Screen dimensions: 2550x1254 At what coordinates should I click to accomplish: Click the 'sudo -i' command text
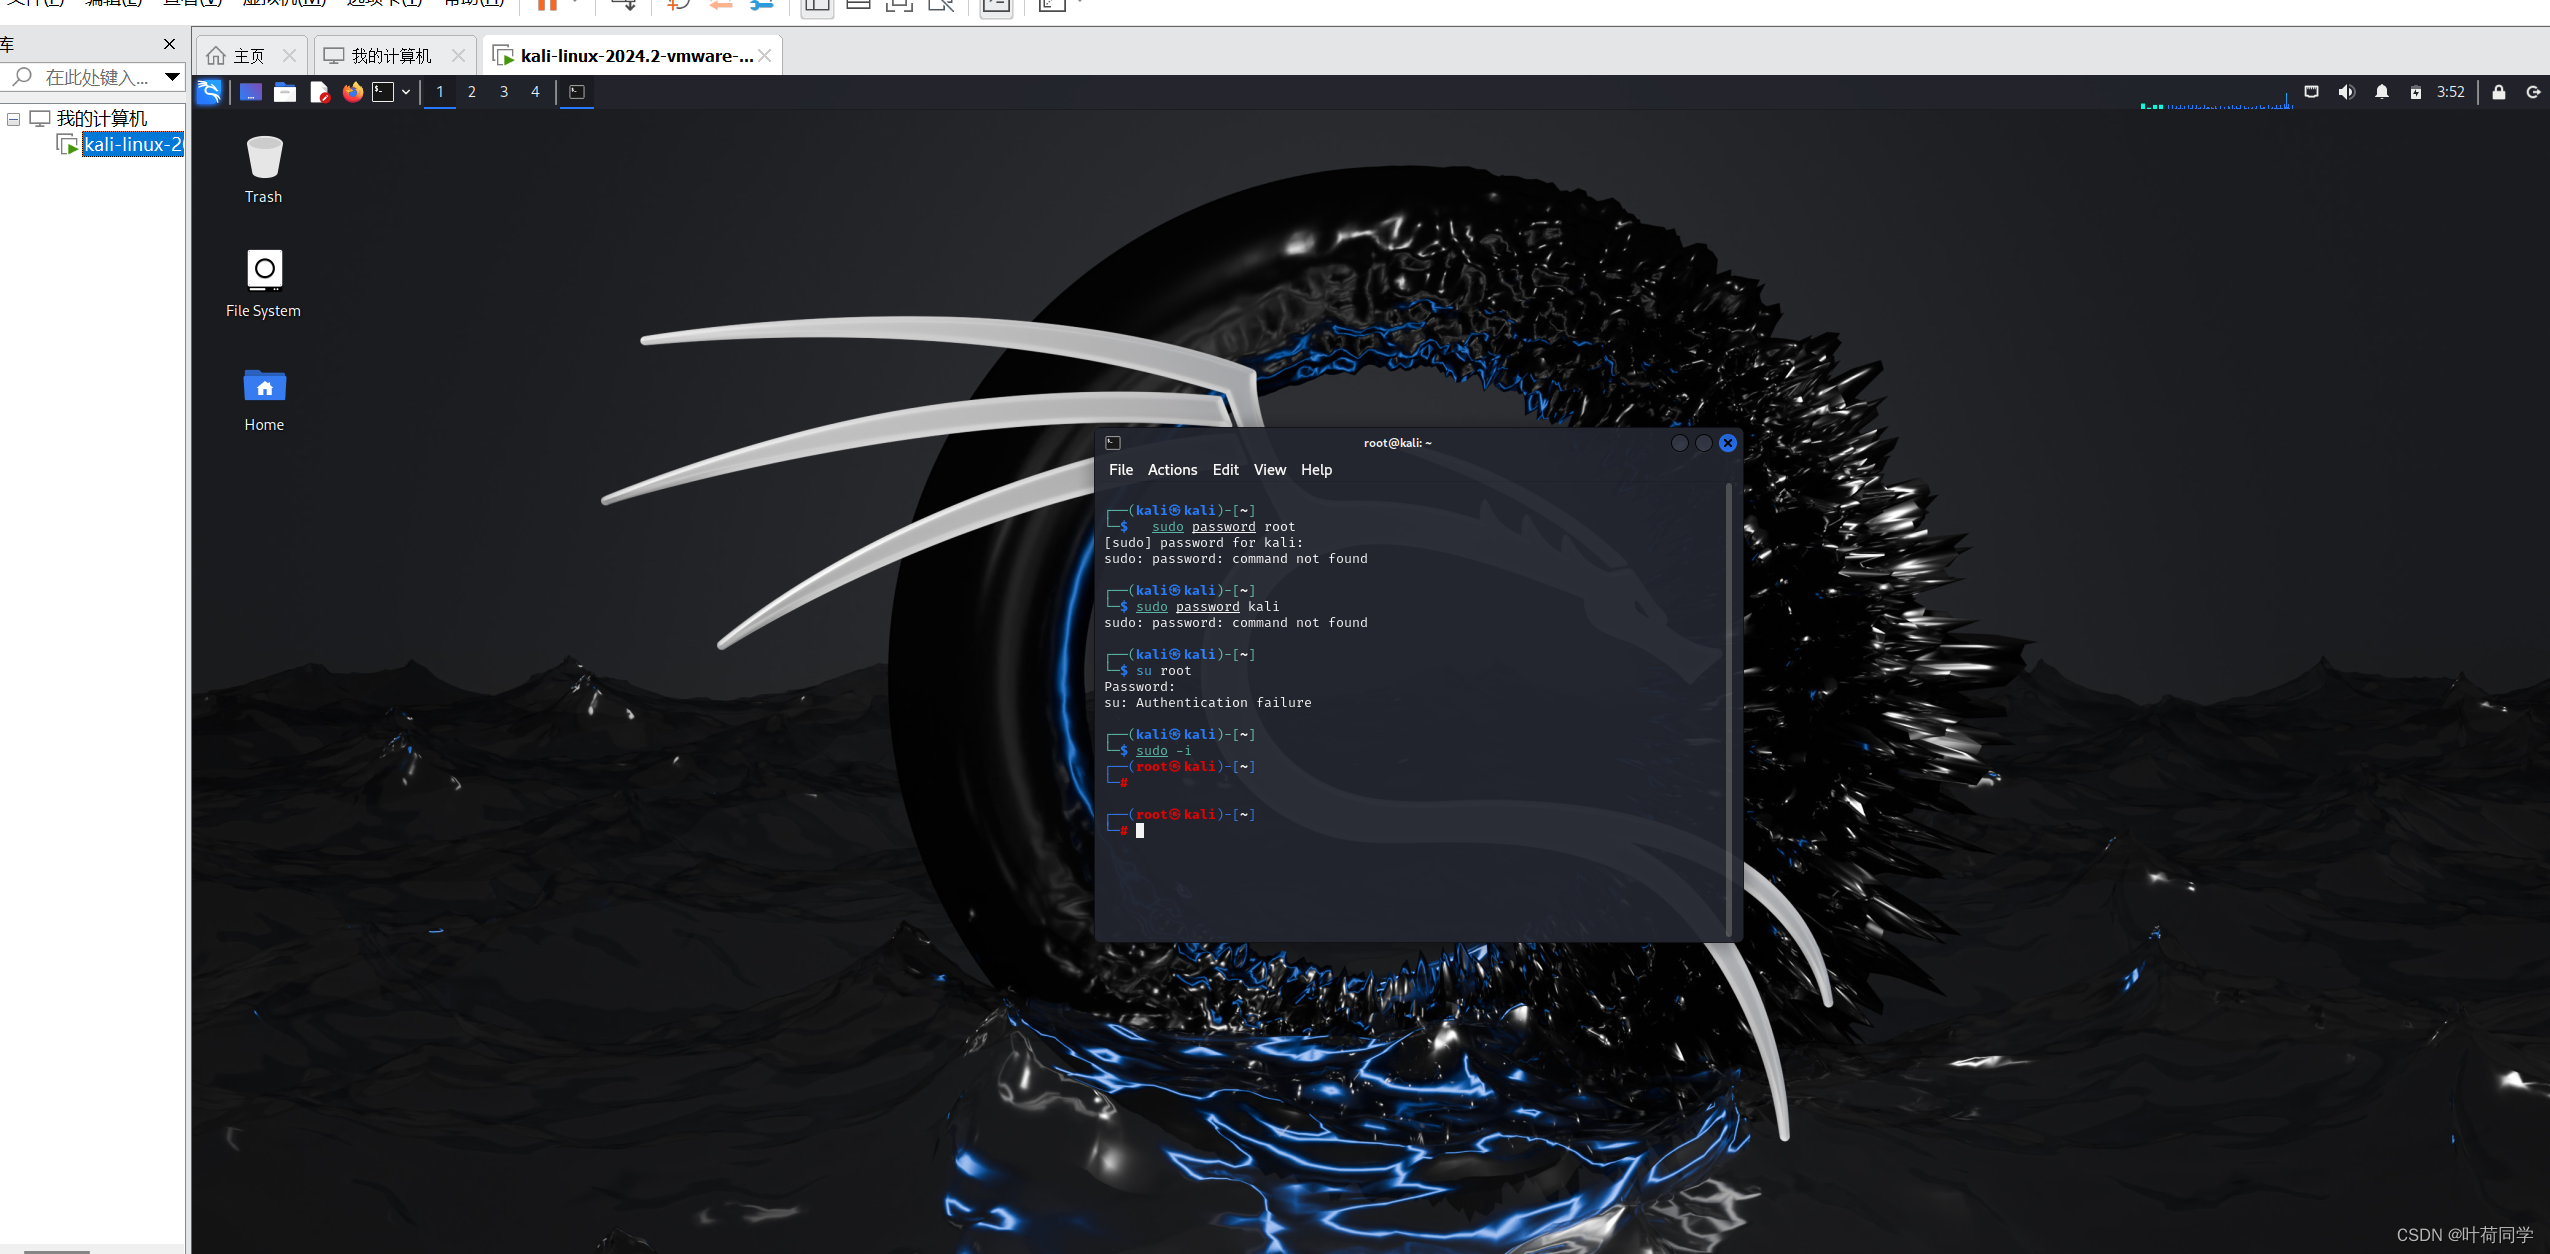[x=1163, y=751]
